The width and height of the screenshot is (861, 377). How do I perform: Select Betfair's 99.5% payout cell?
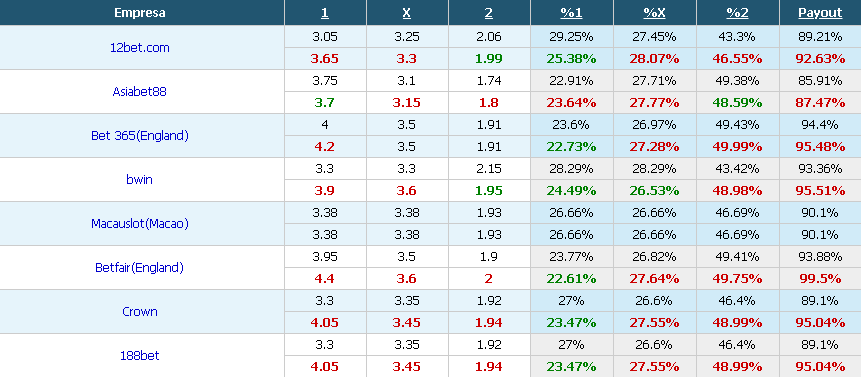coord(820,279)
